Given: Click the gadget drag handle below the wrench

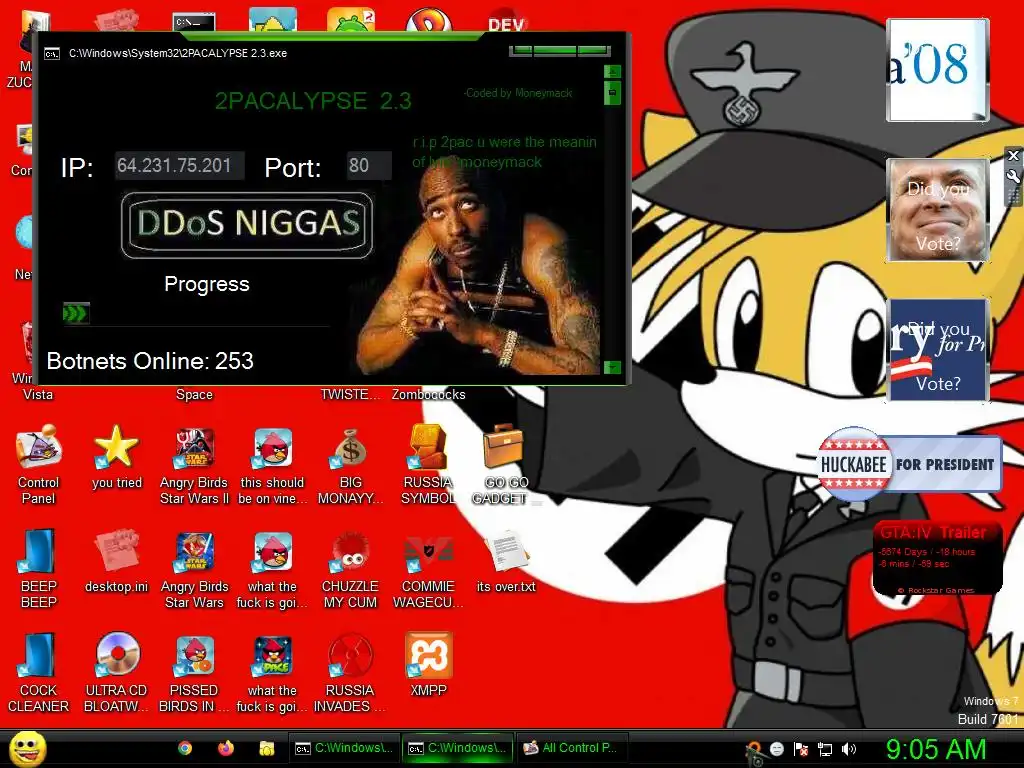Looking at the screenshot, I should [x=1013, y=197].
